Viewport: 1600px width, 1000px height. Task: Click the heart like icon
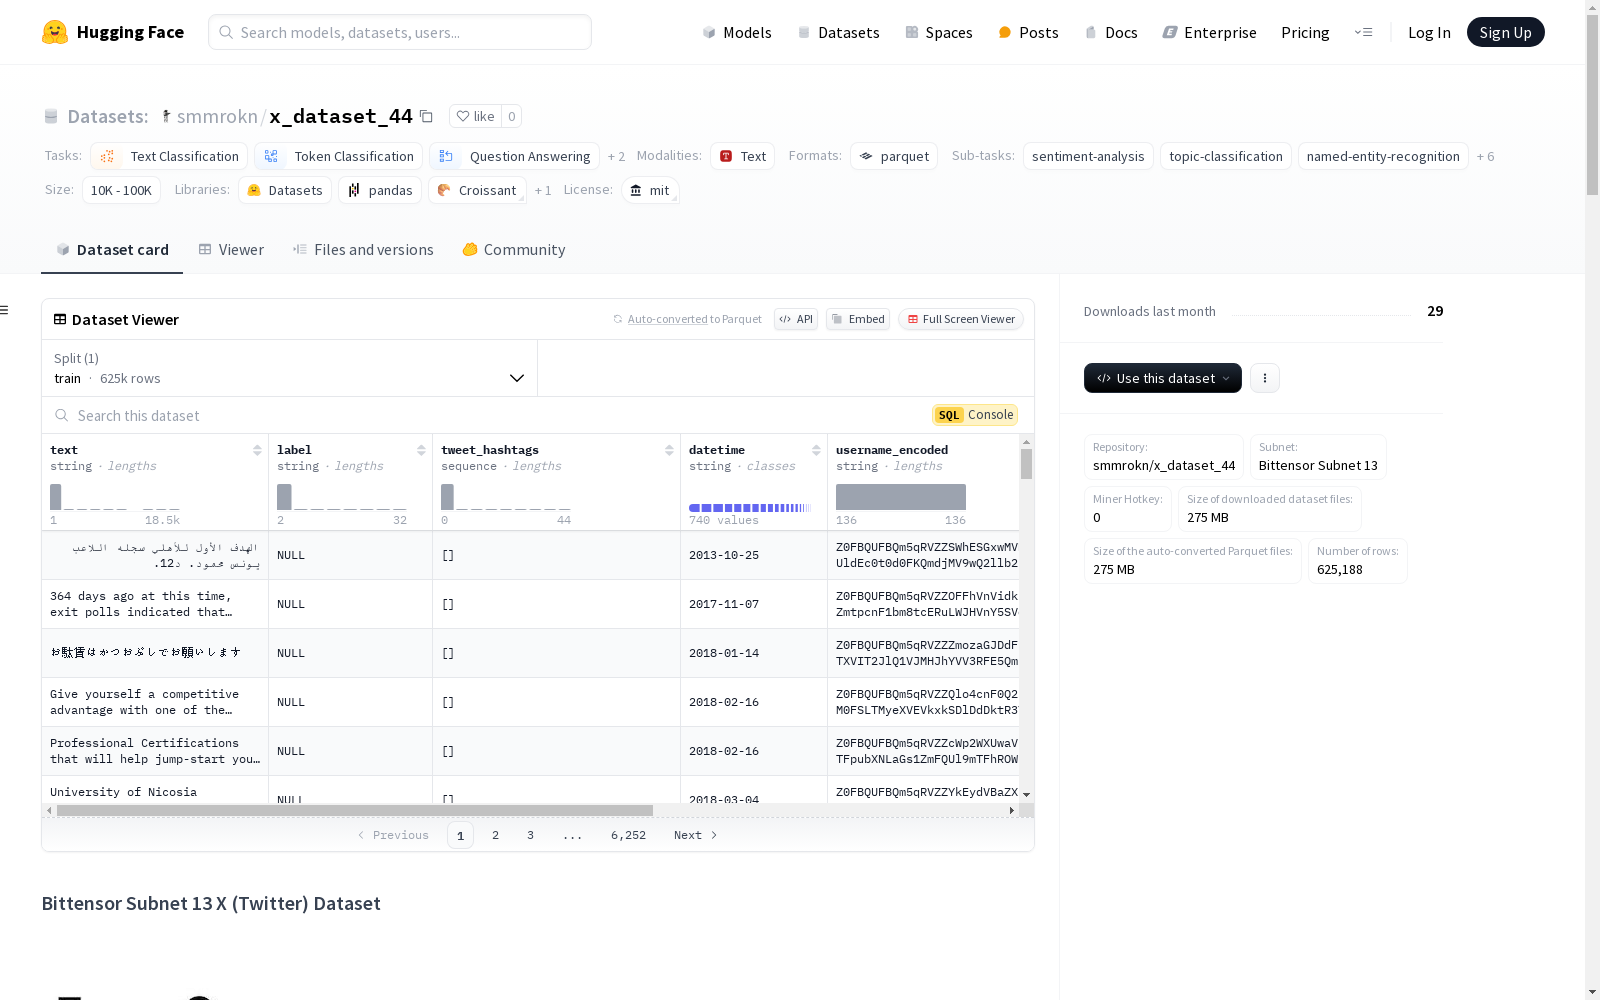[x=463, y=116]
